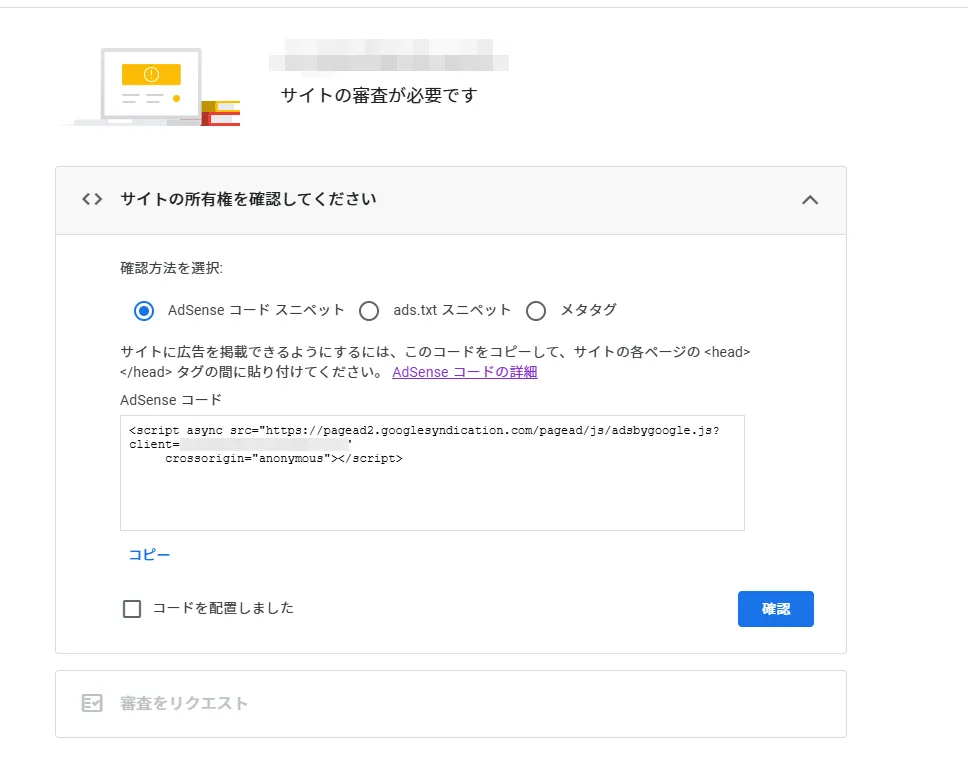Click the 審査をリクエスト checklist icon

92,703
